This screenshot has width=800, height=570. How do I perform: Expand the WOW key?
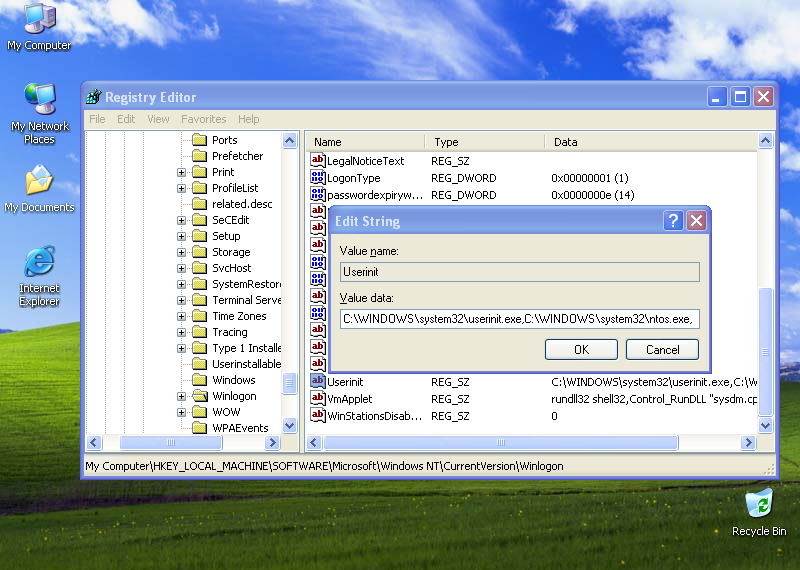tap(181, 412)
